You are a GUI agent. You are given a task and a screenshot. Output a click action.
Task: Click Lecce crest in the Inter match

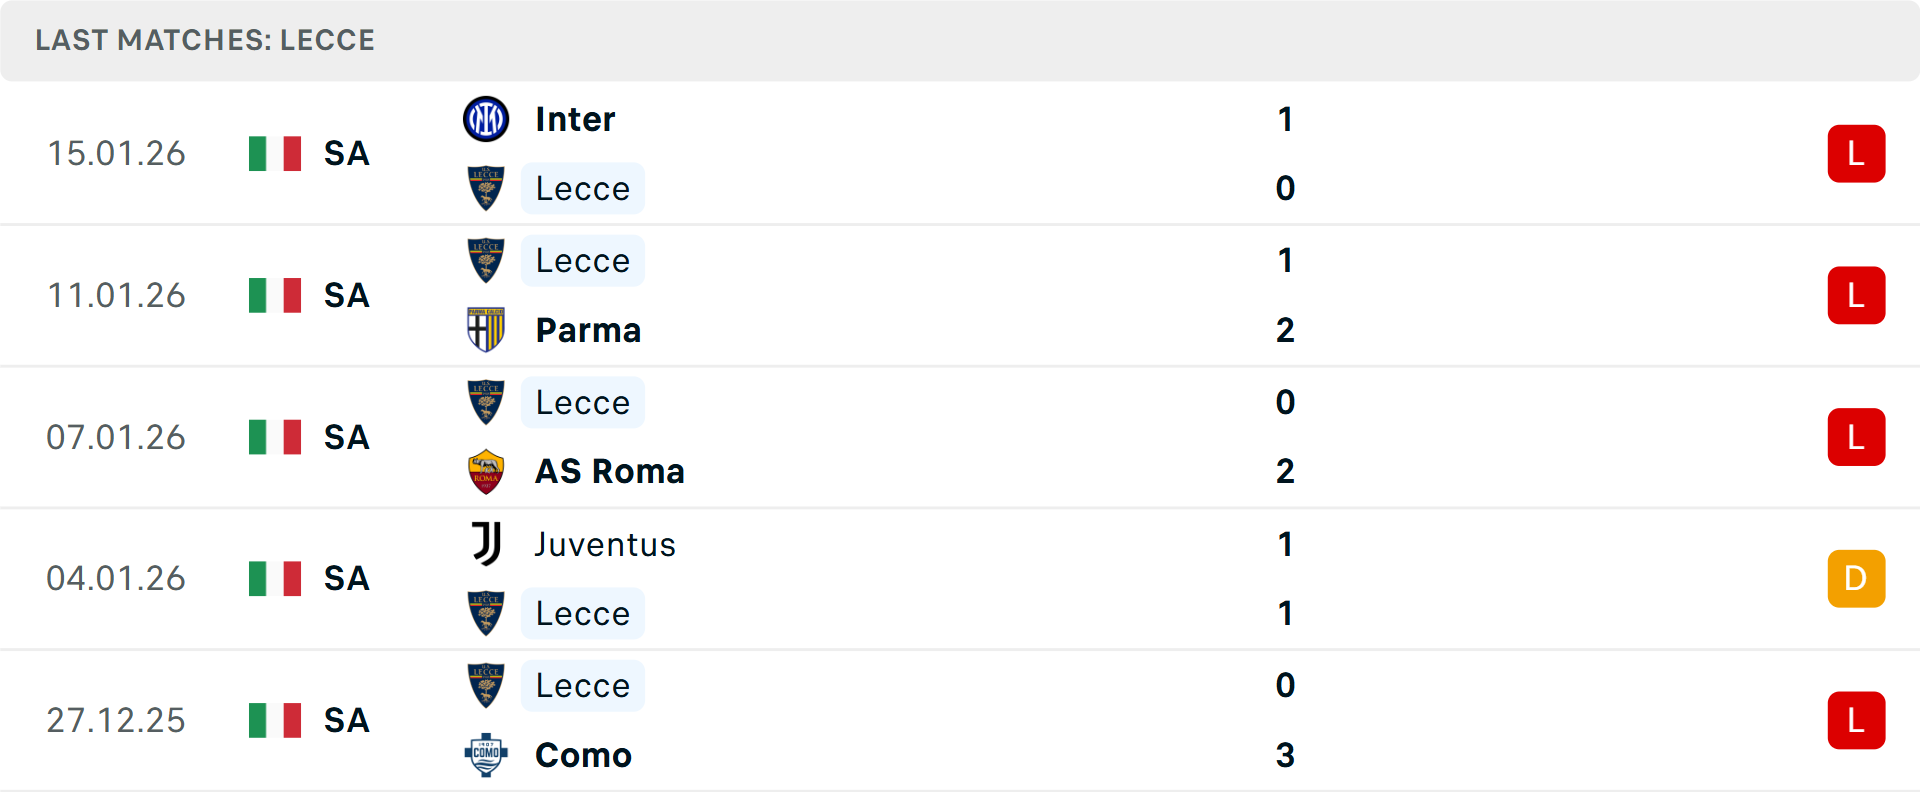click(486, 189)
